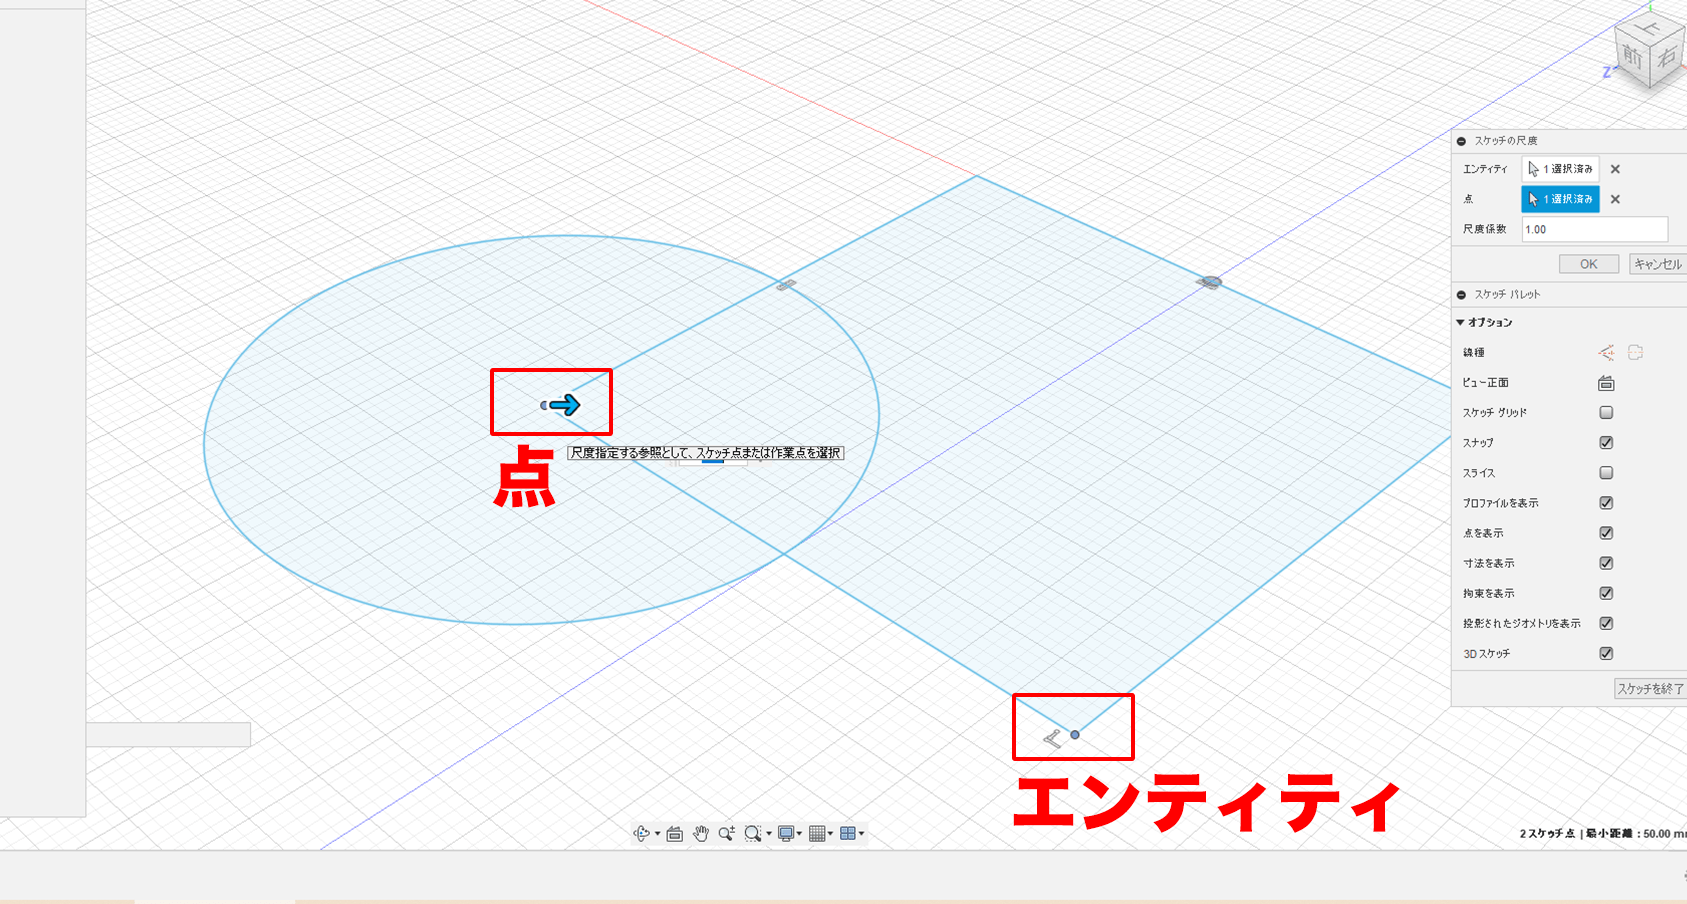Image resolution: width=1687 pixels, height=904 pixels.
Task: Collapse the スケッチの尺度 dialog header
Action: point(1461,141)
